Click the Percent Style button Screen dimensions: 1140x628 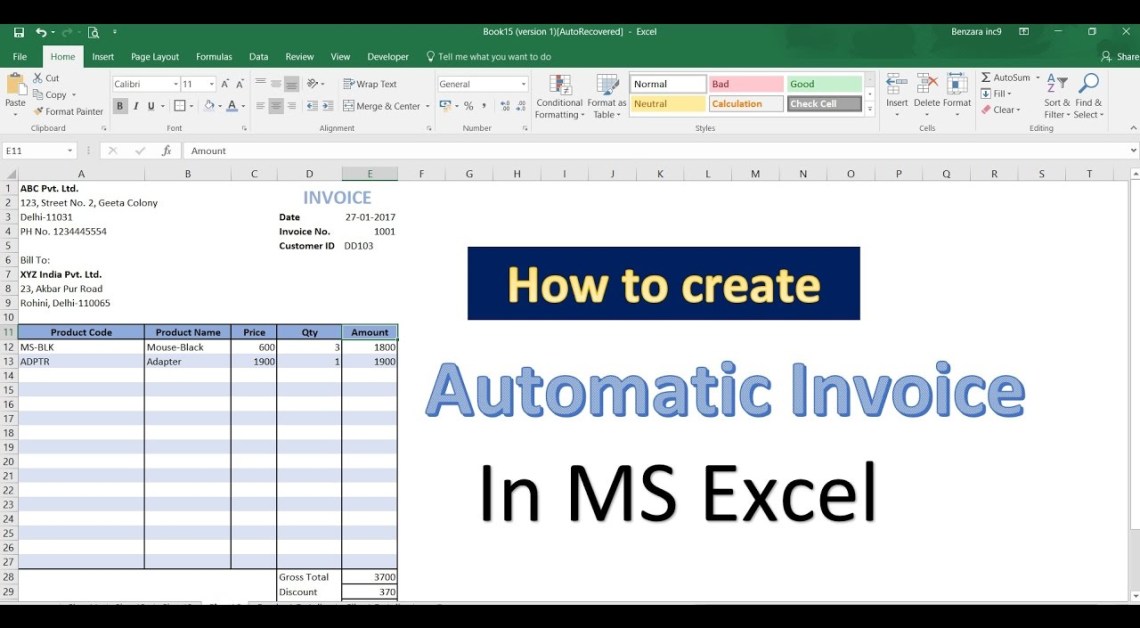468,106
